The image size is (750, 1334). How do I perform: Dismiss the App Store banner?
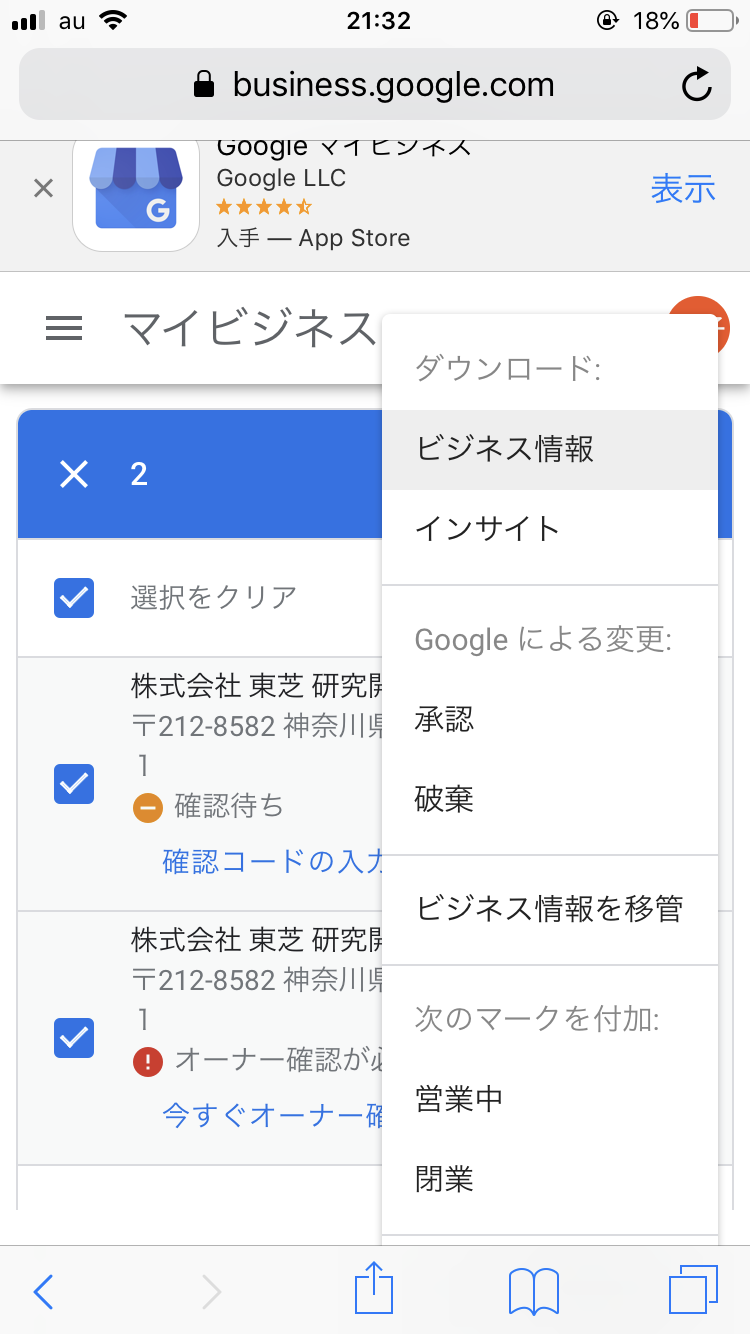[43, 188]
